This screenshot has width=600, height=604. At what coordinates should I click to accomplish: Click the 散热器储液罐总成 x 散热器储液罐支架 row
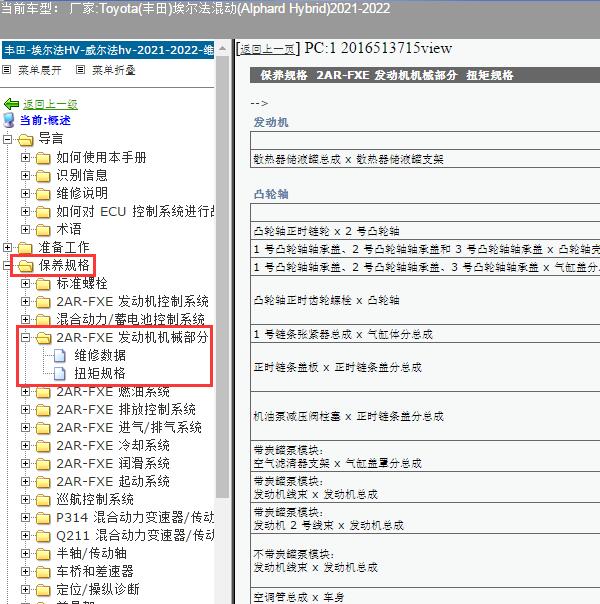point(425,159)
